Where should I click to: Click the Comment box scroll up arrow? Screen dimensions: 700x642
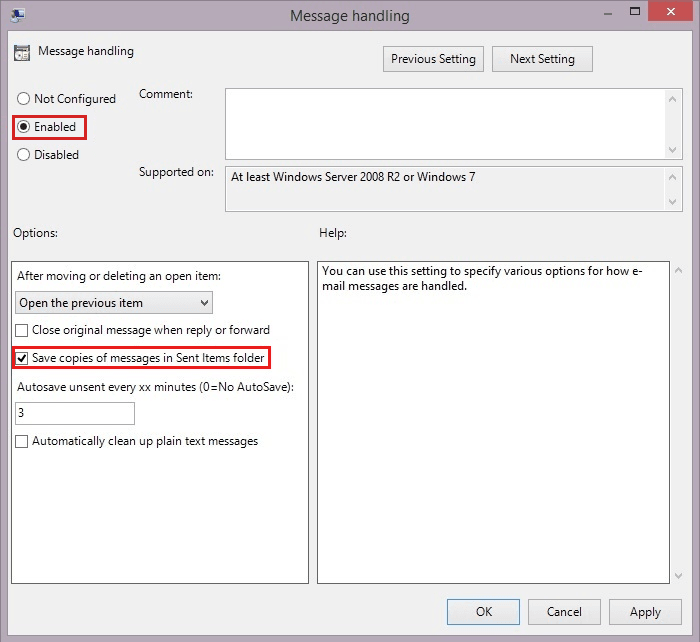pos(673,99)
